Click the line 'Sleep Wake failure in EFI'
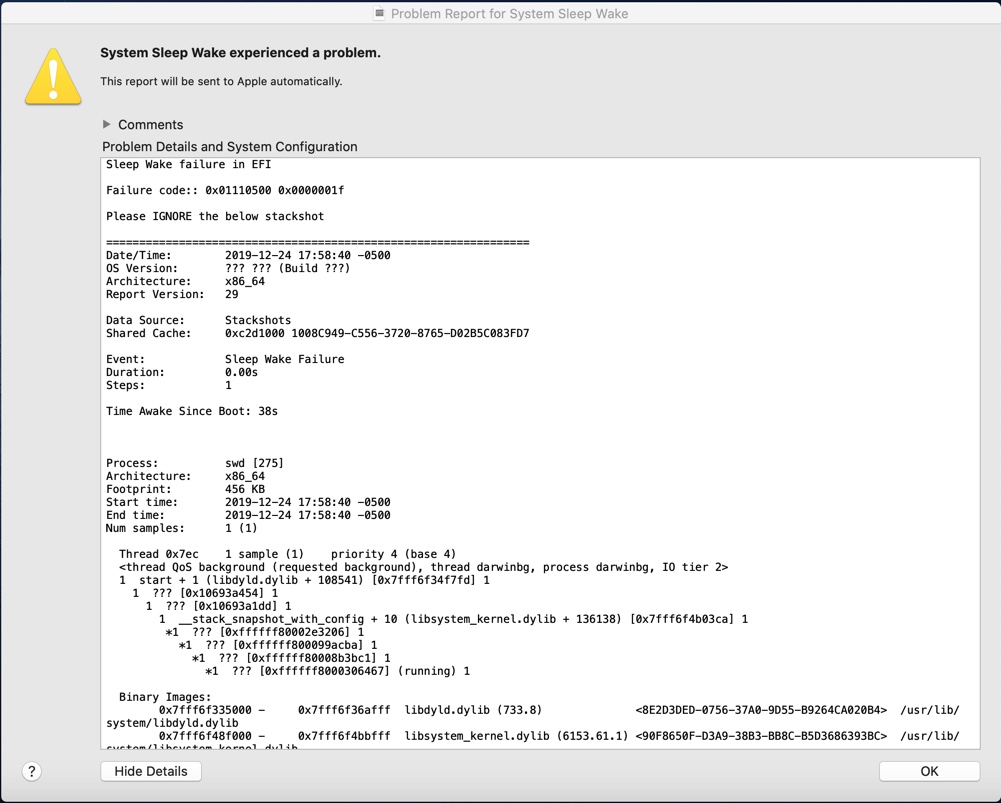This screenshot has width=1001, height=803. (188, 165)
